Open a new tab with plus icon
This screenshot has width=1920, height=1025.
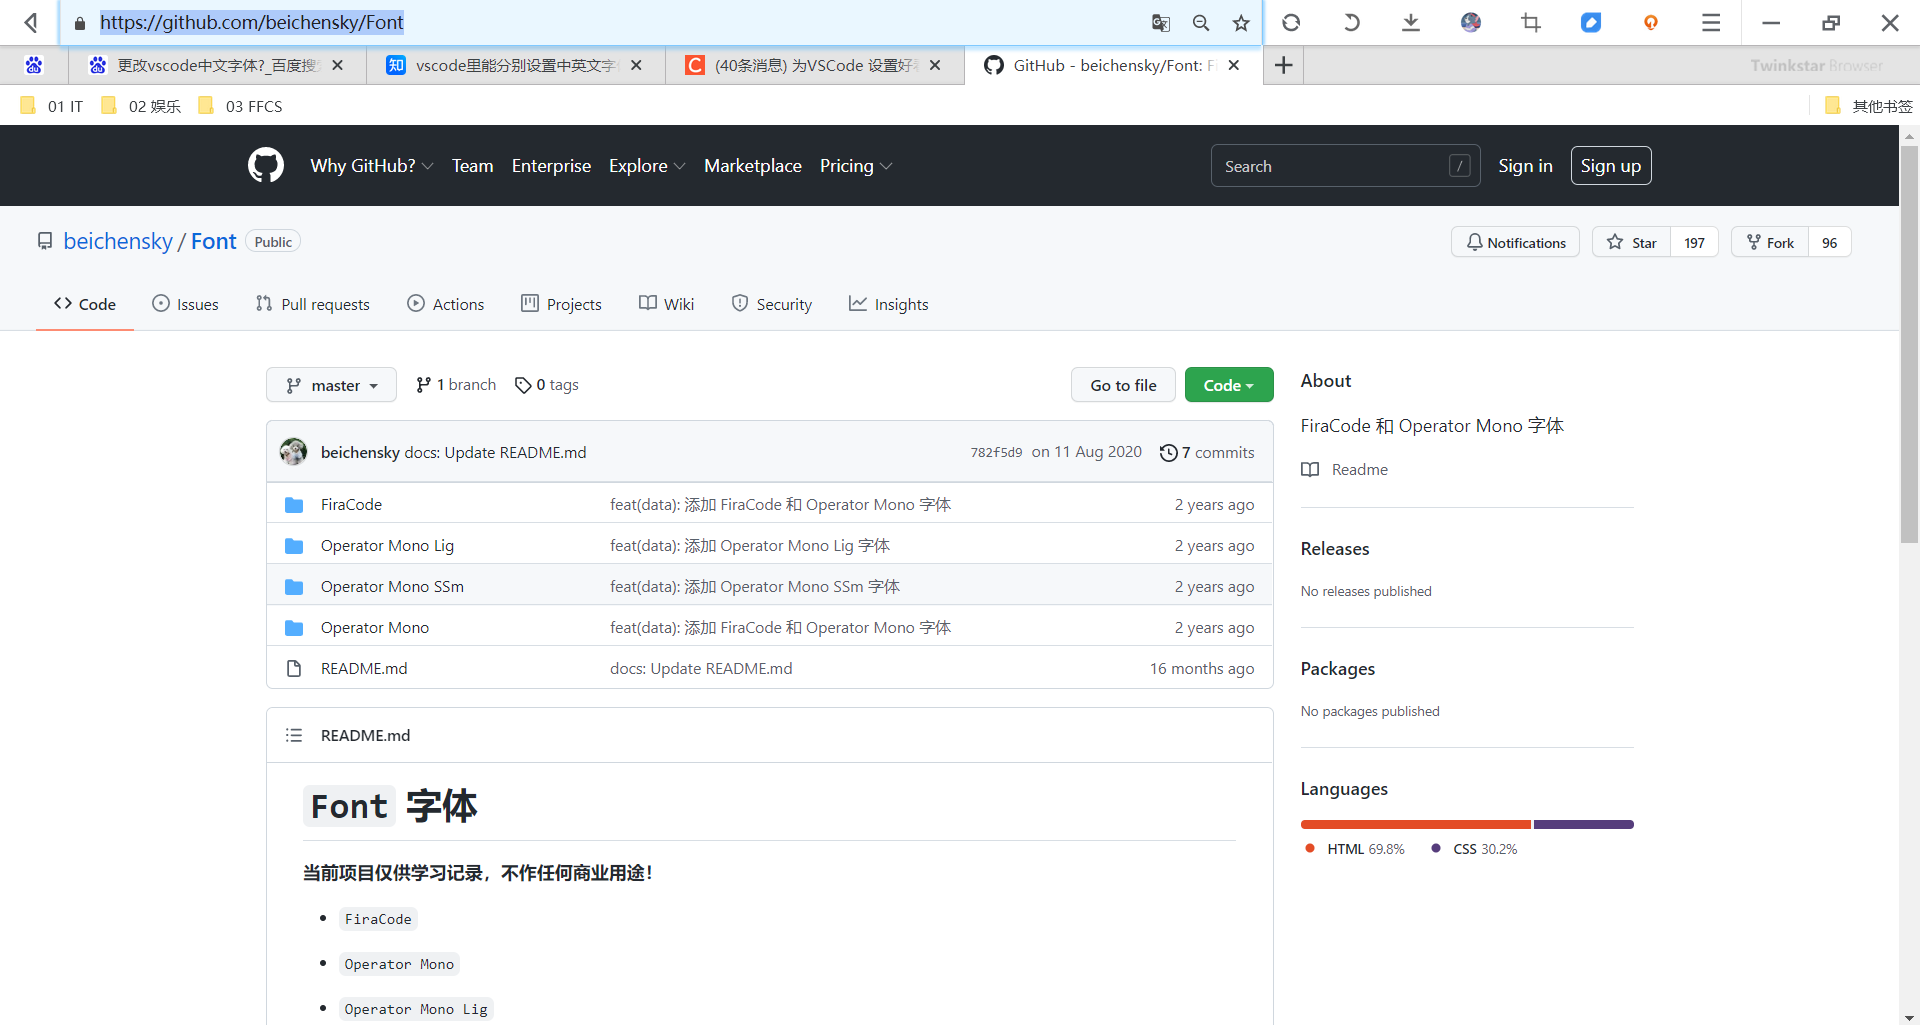pyautogui.click(x=1284, y=65)
